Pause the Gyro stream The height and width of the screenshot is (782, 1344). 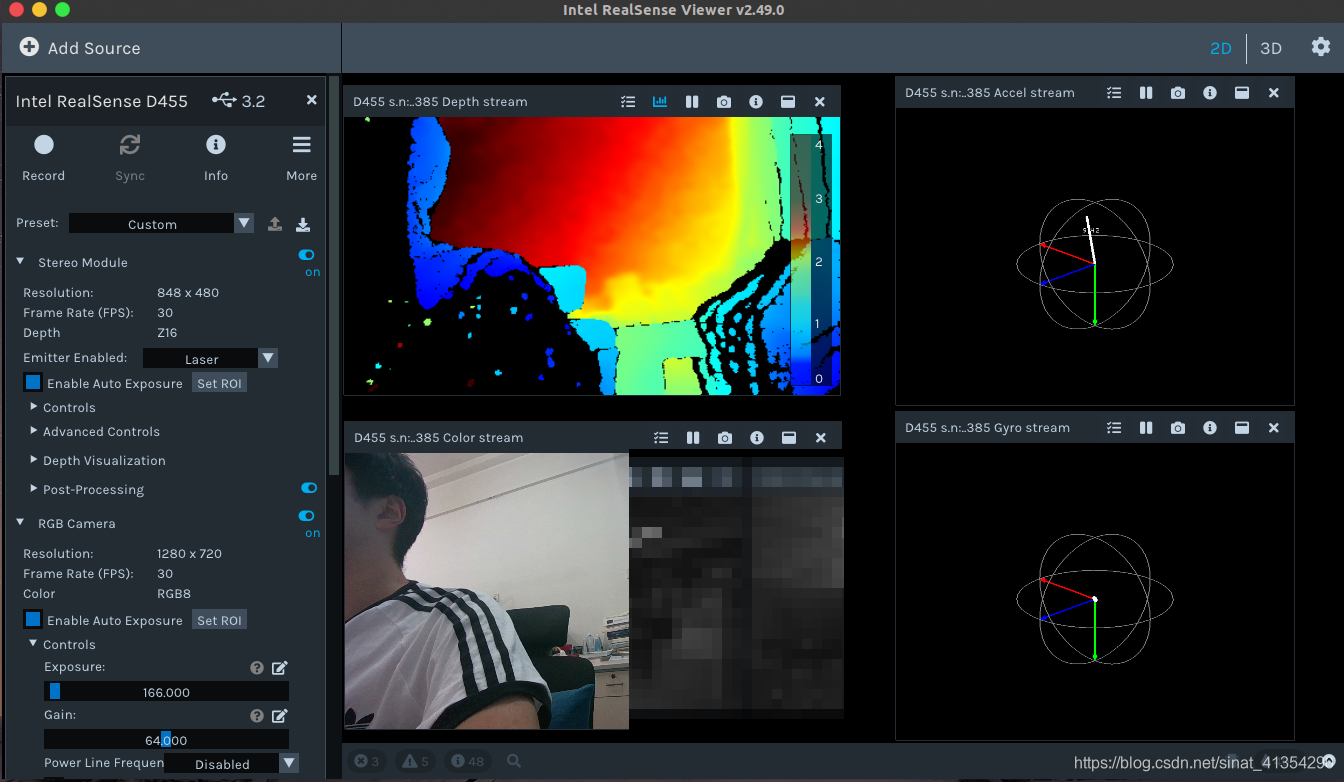(1146, 428)
